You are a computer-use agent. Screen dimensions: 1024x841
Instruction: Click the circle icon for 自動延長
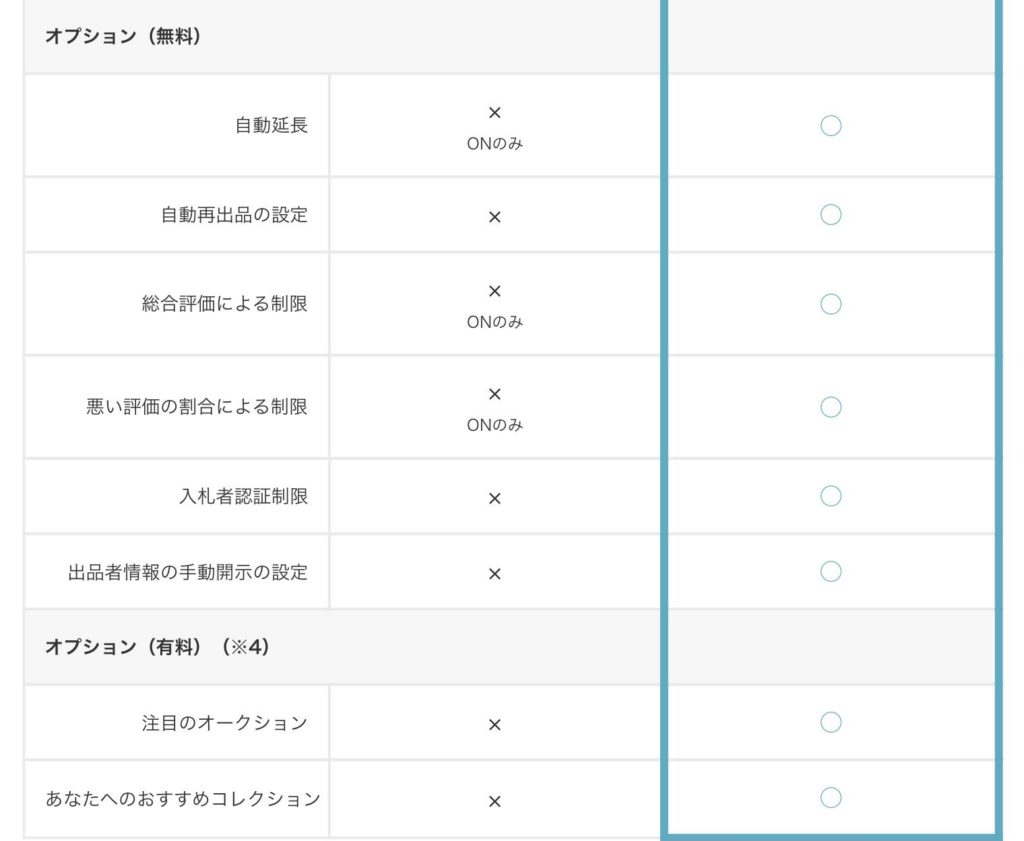point(830,126)
